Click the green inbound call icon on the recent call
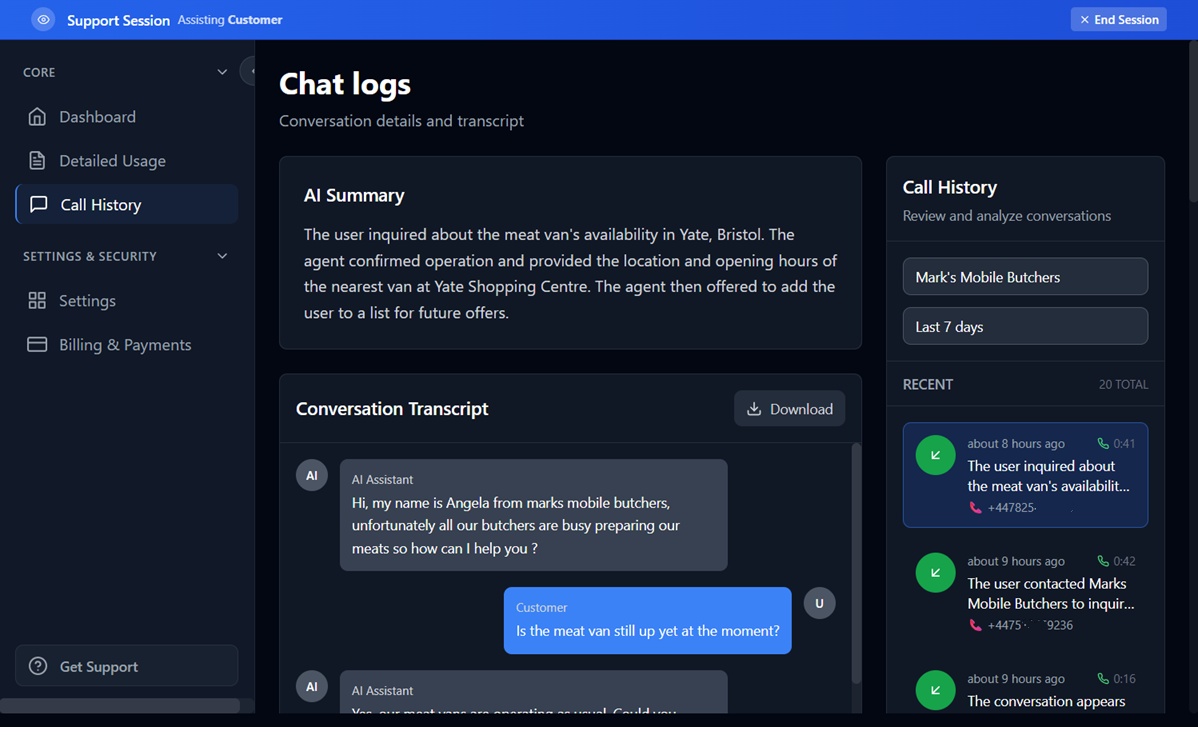Screen dimensions: 1198x735 click(935, 454)
